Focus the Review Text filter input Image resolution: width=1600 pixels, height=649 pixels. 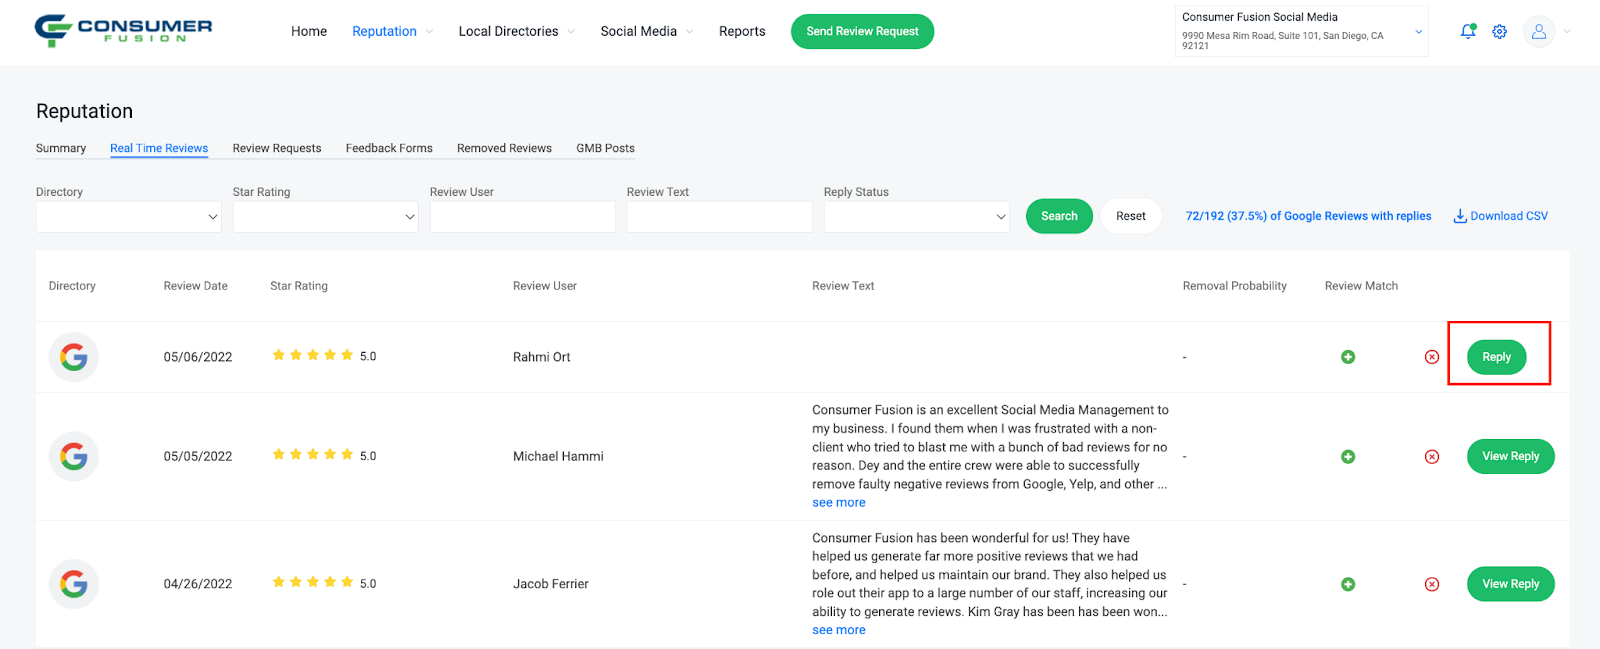(719, 217)
